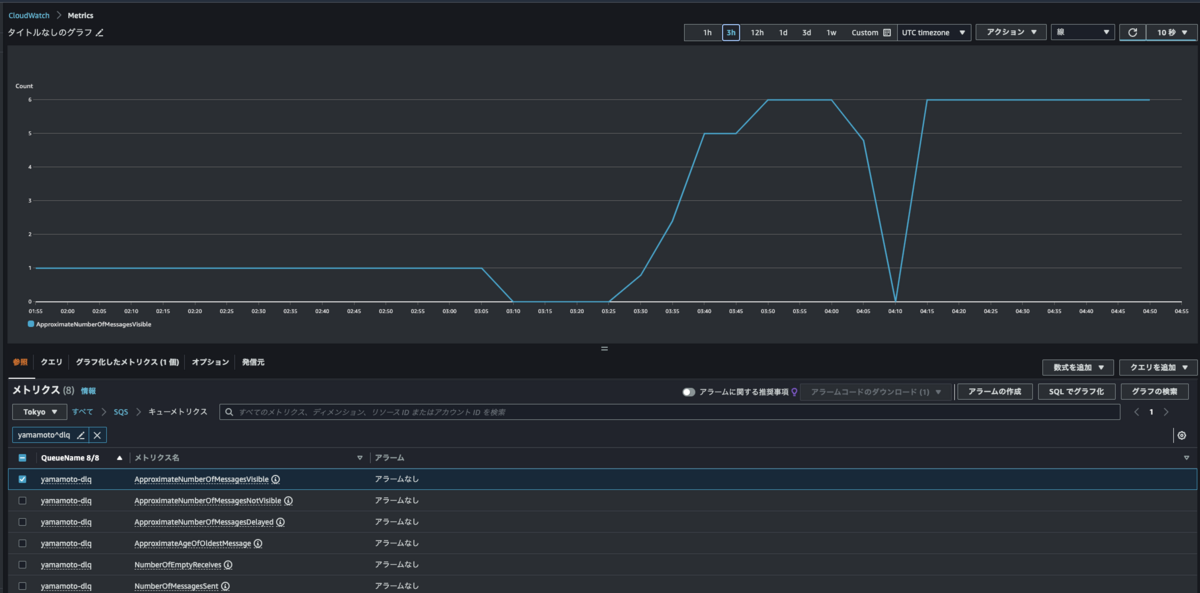Select the 1w time range
The image size is (1200, 593).
tap(831, 33)
